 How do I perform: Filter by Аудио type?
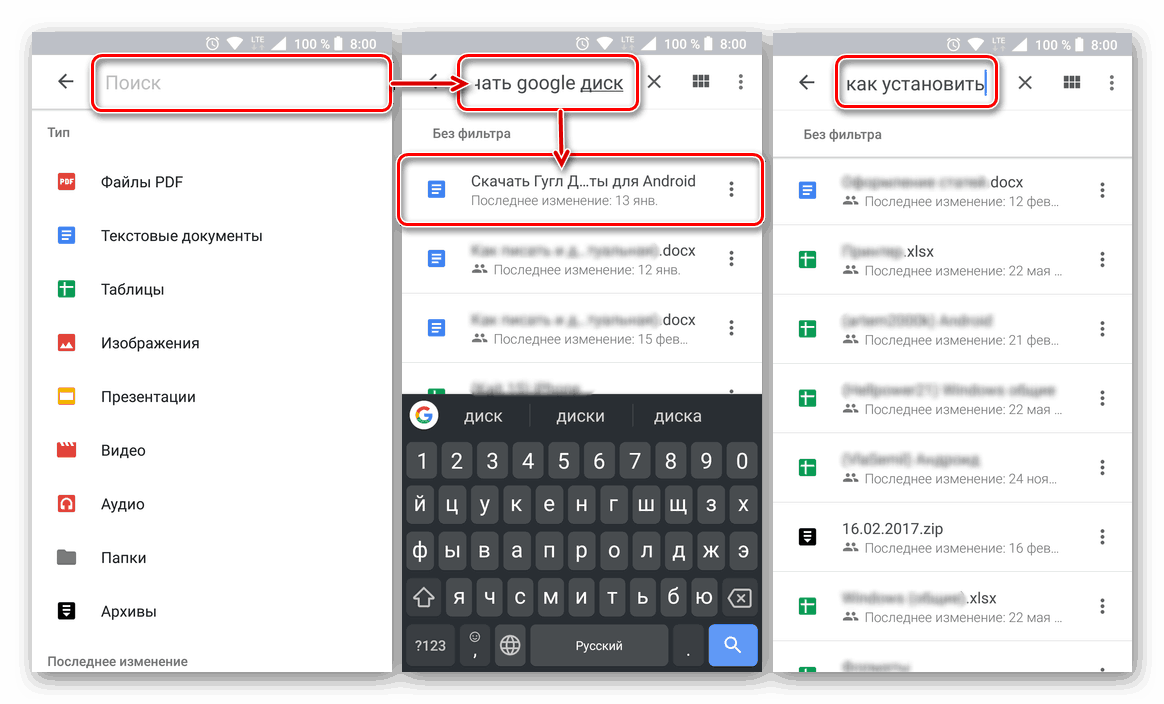point(212,503)
